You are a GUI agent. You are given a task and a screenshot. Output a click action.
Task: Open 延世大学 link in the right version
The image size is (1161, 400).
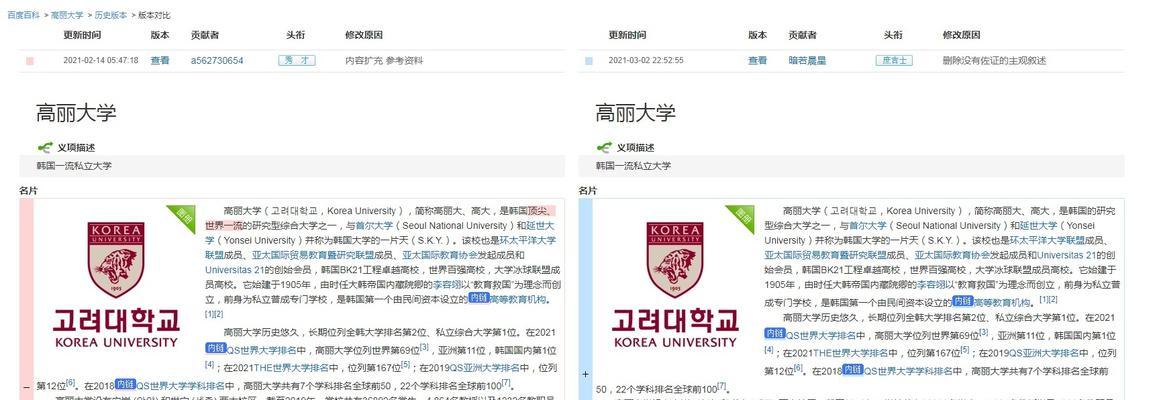1038,226
